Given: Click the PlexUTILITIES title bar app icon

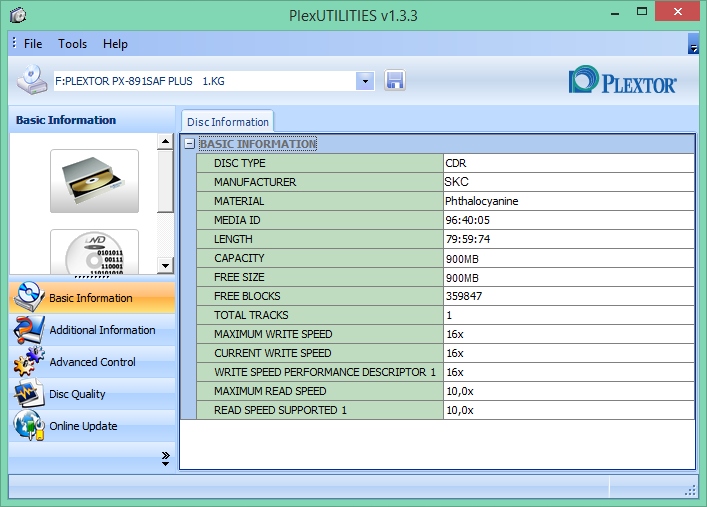Looking at the screenshot, I should [x=19, y=16].
